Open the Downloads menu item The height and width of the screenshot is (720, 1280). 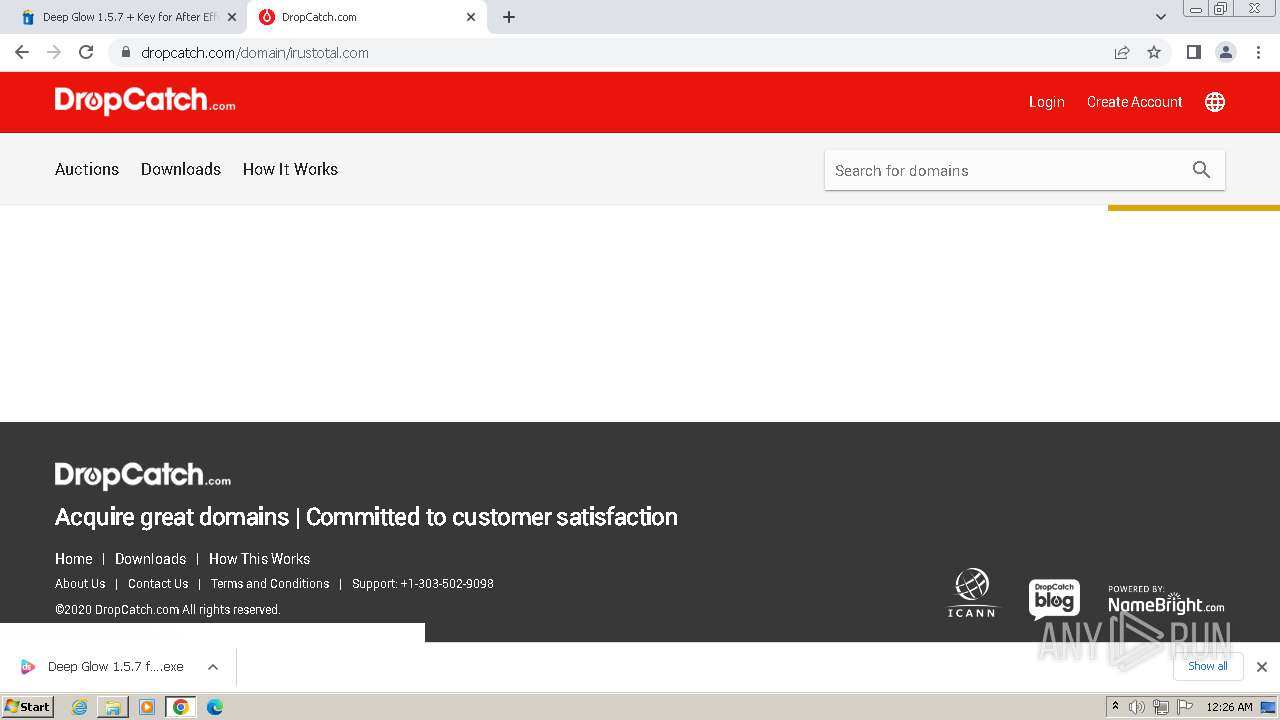181,169
